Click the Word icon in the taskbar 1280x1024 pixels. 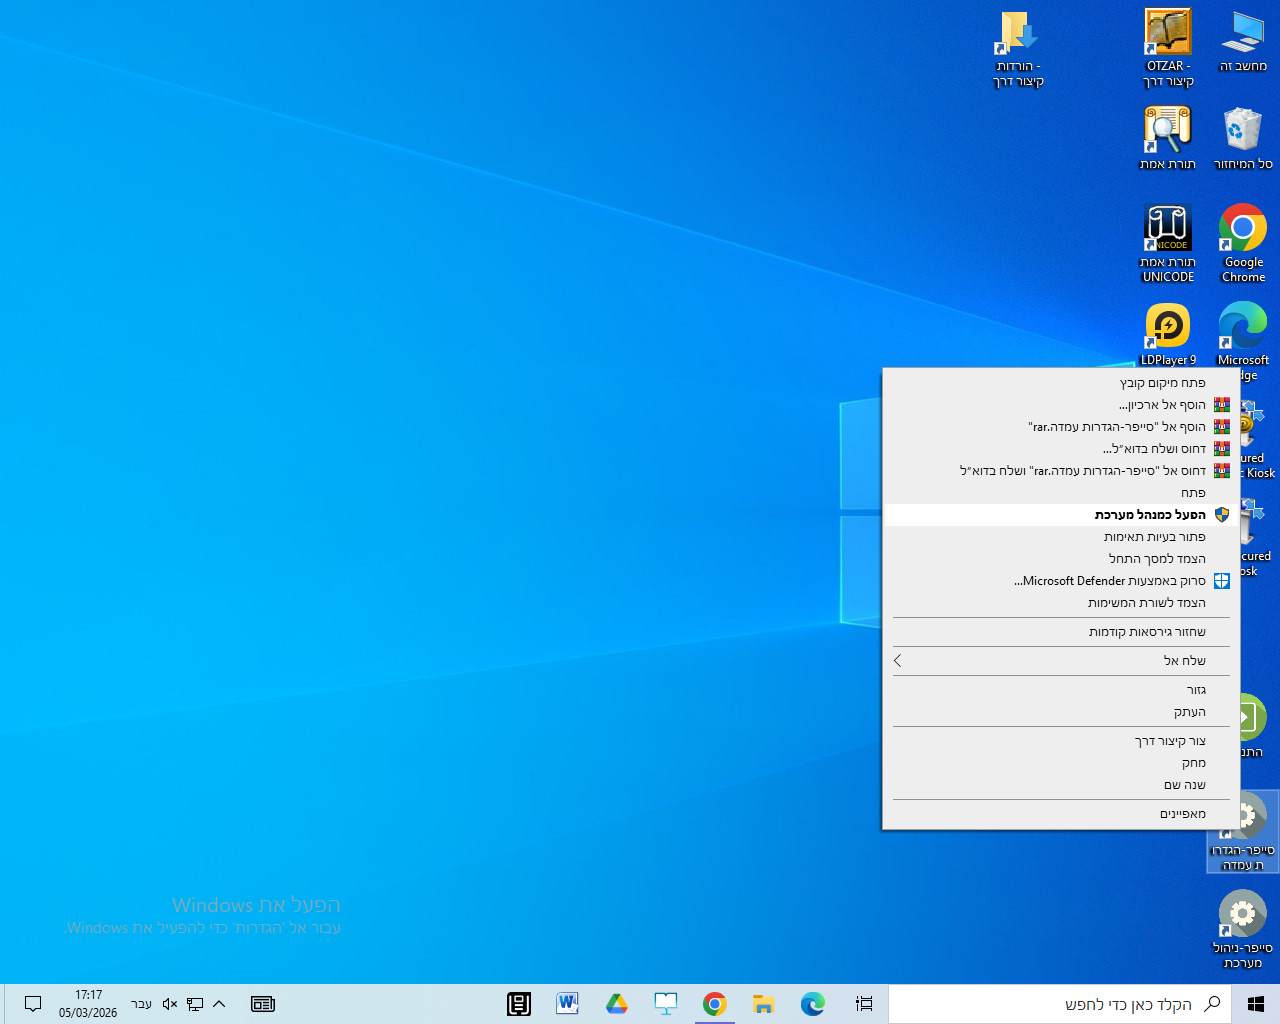tap(567, 1004)
